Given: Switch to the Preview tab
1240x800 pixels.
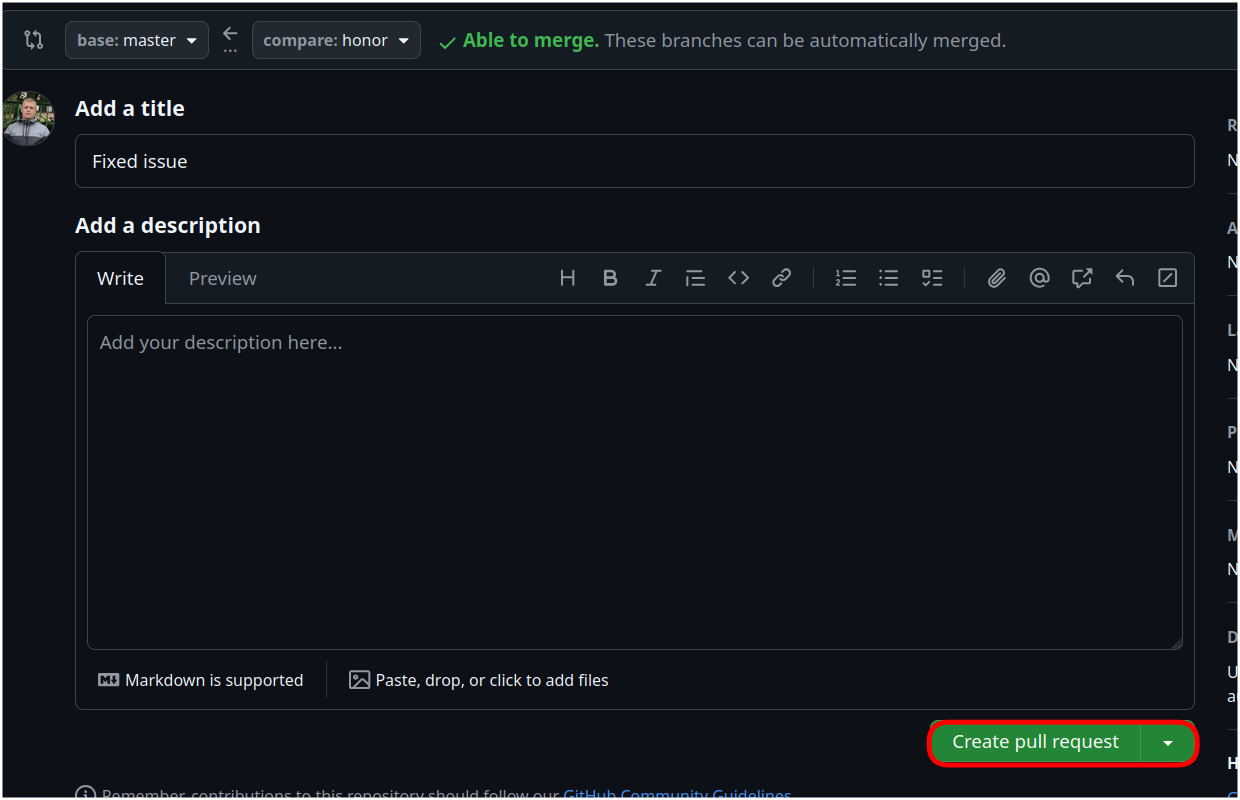Looking at the screenshot, I should [222, 278].
